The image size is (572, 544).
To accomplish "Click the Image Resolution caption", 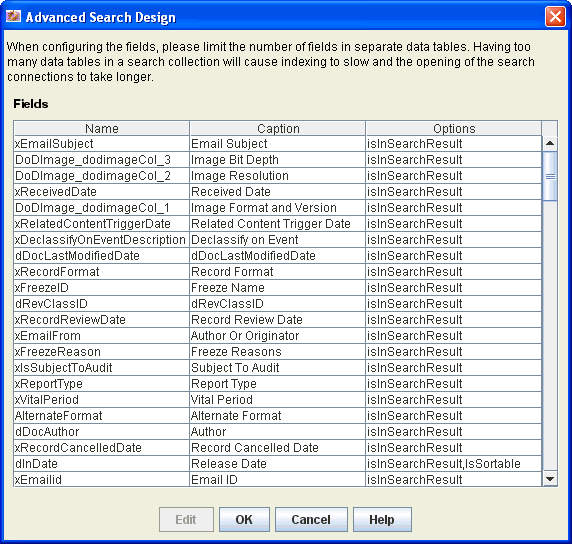I will click(278, 176).
